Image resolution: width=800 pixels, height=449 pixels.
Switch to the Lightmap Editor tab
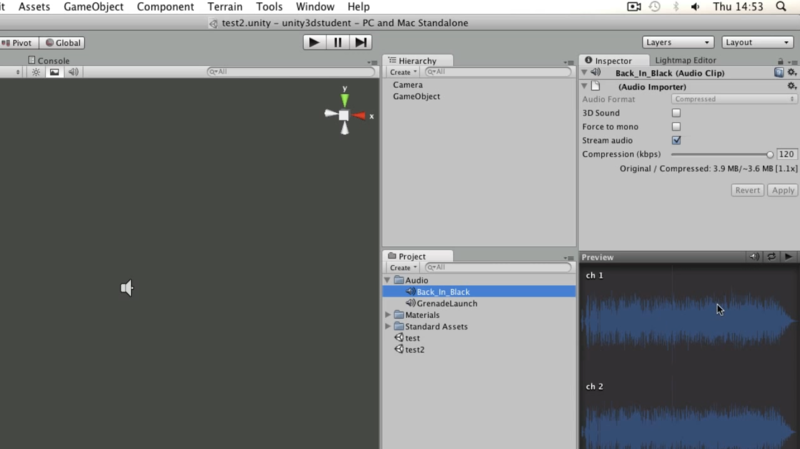685,60
